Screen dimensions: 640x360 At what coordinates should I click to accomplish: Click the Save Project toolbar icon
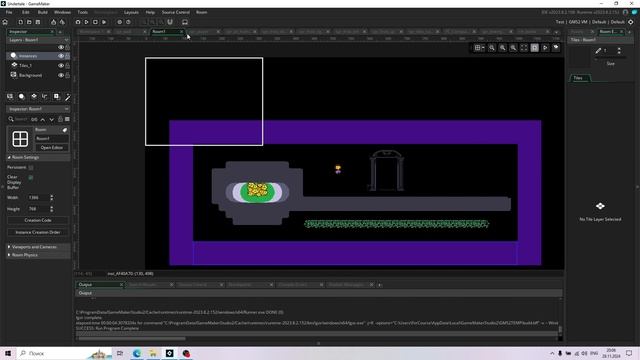click(38, 22)
